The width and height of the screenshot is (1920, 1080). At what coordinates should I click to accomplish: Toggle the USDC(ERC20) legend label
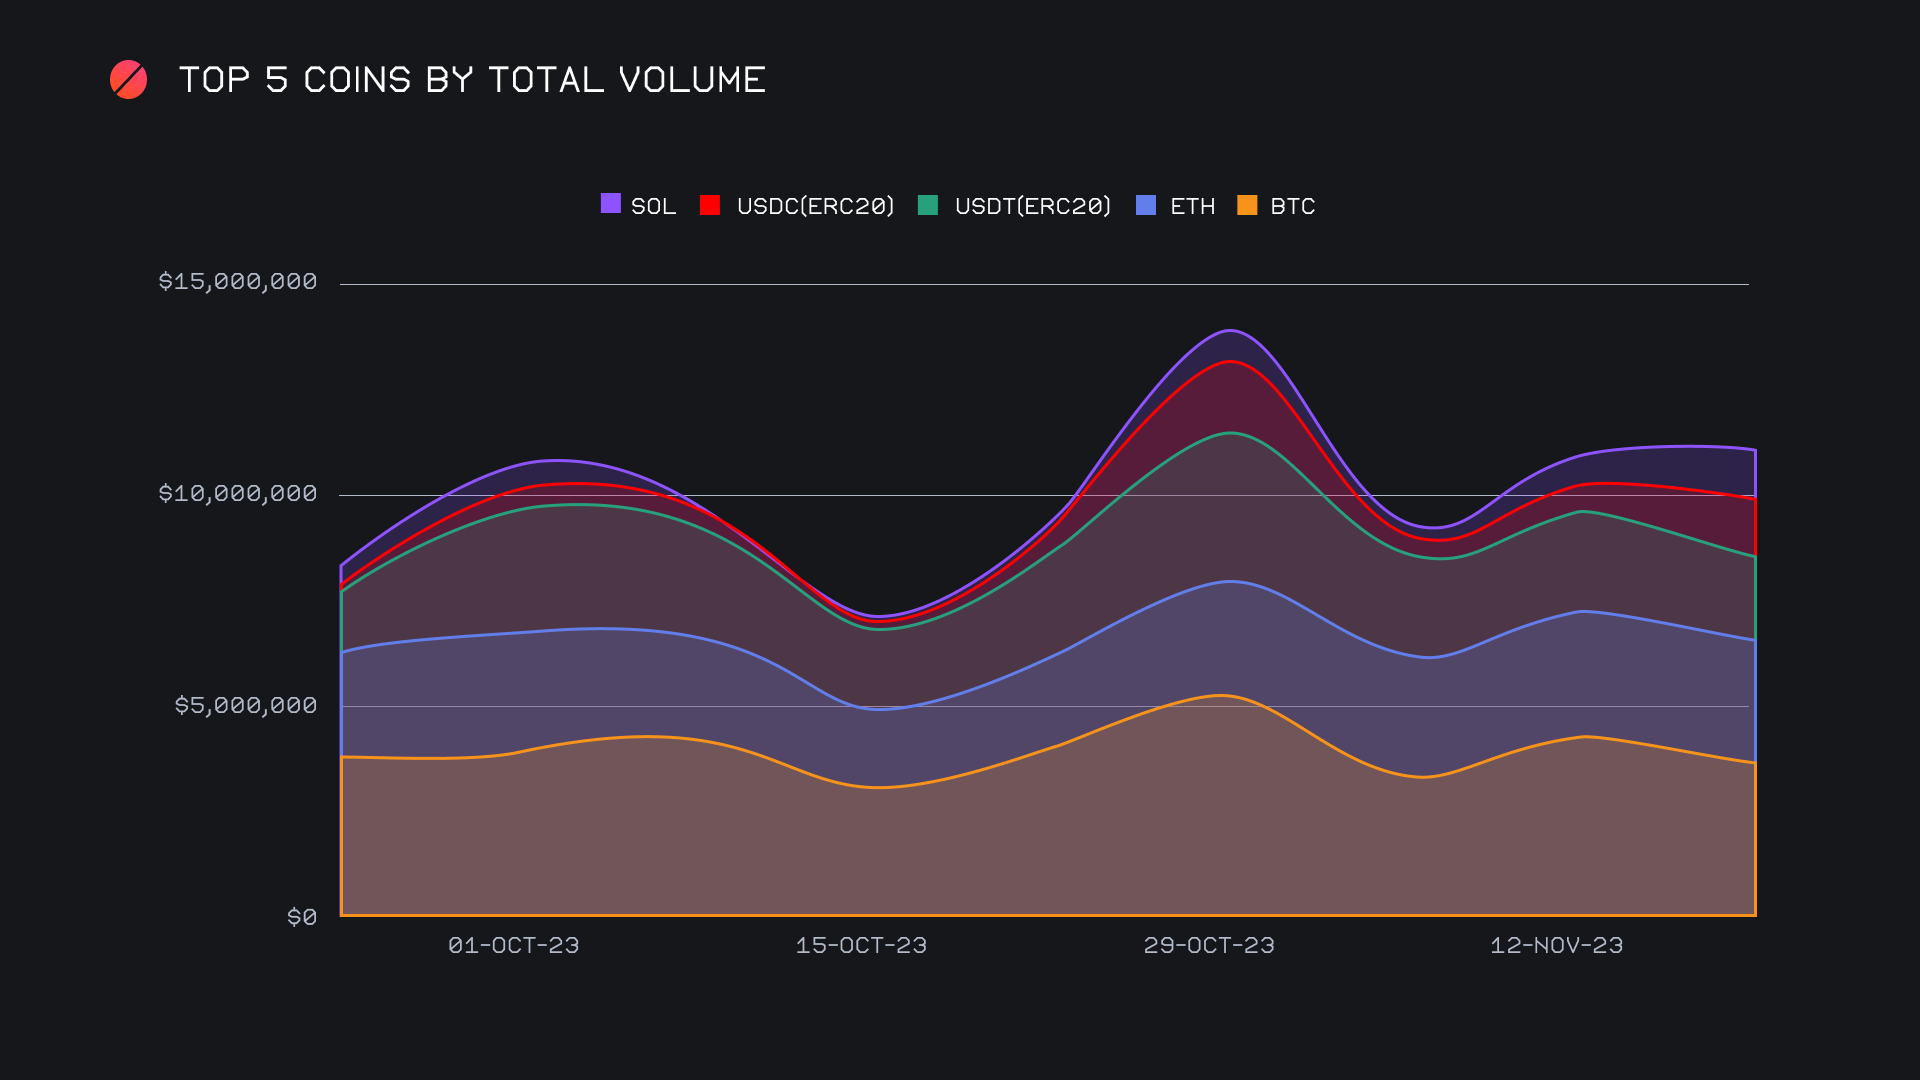click(815, 206)
